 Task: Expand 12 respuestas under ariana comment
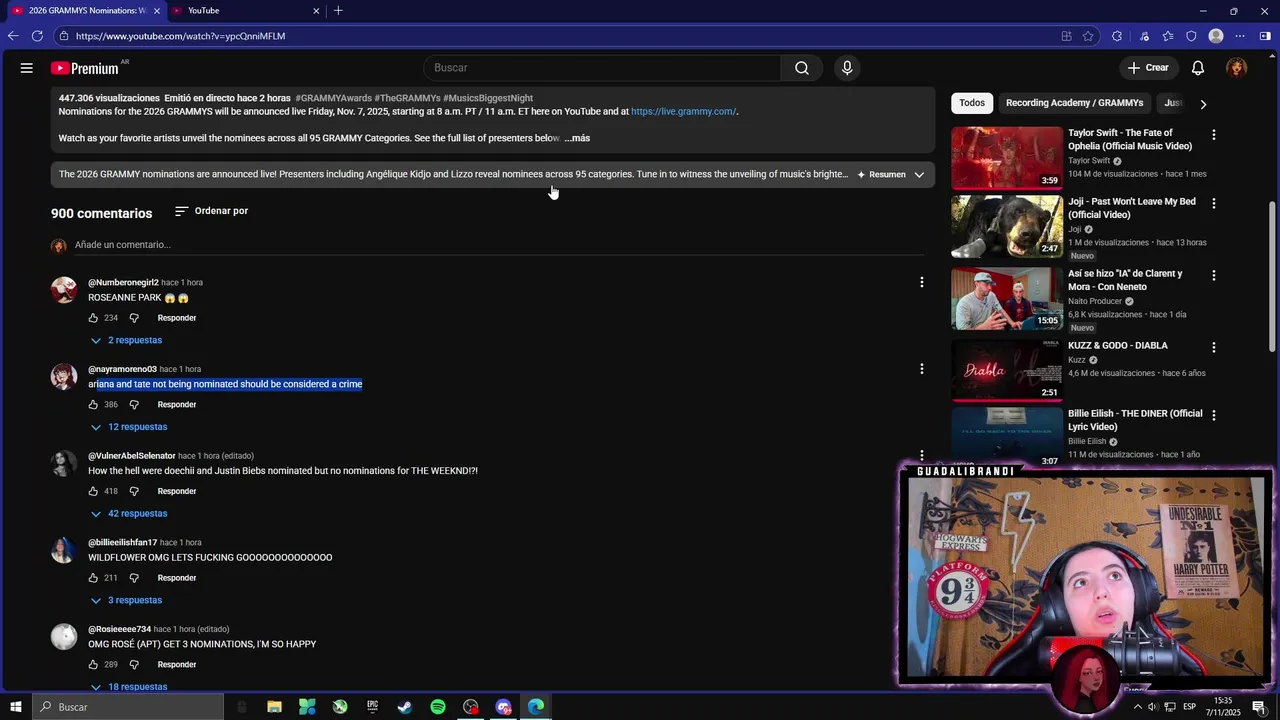tap(129, 427)
